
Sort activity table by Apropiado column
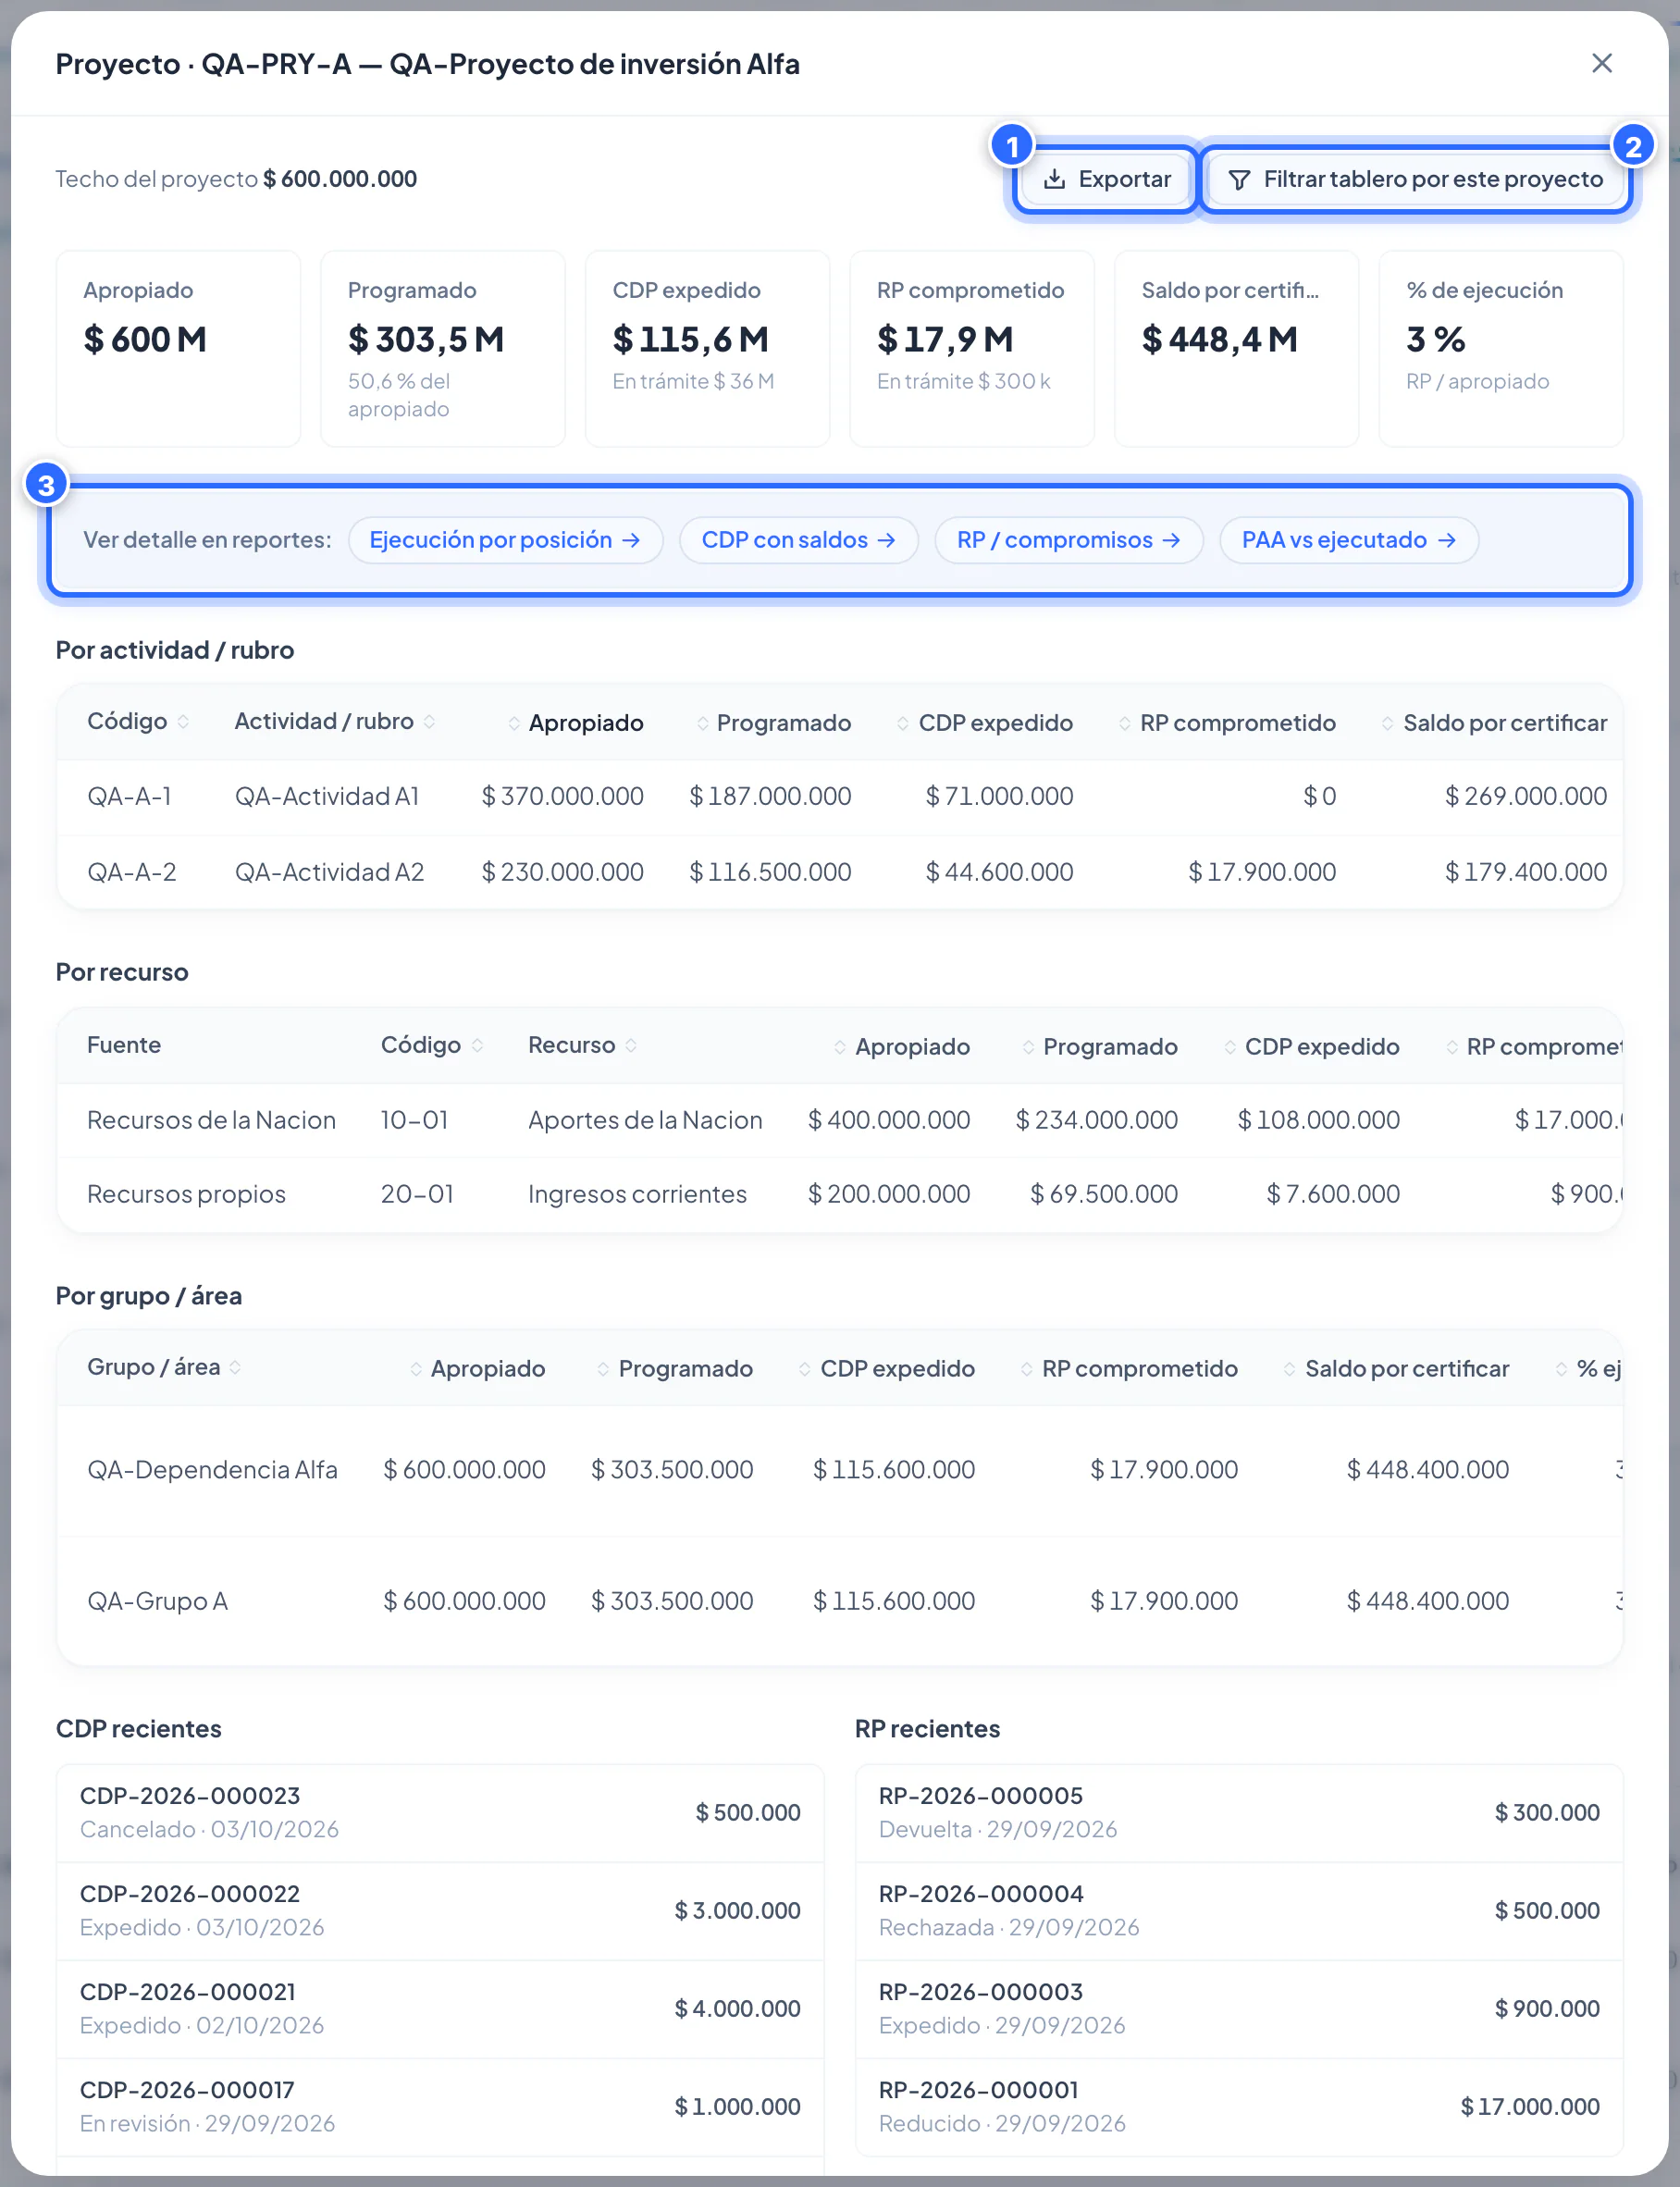coord(575,723)
